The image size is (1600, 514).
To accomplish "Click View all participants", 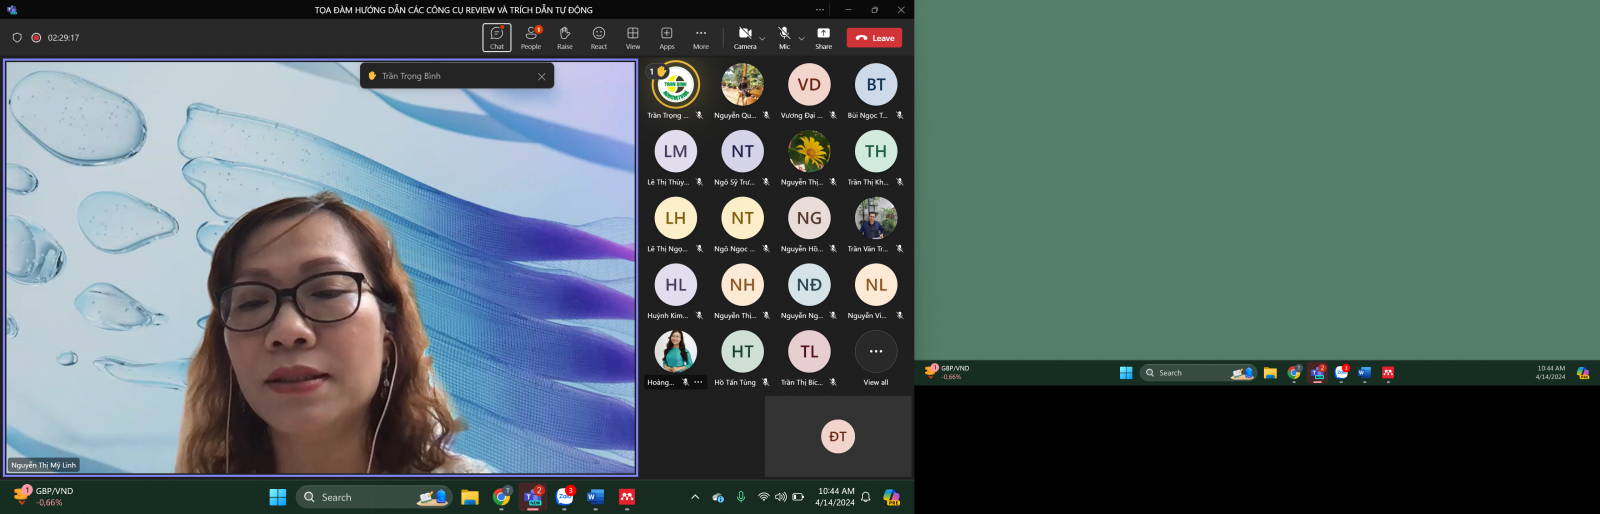I will (x=876, y=359).
